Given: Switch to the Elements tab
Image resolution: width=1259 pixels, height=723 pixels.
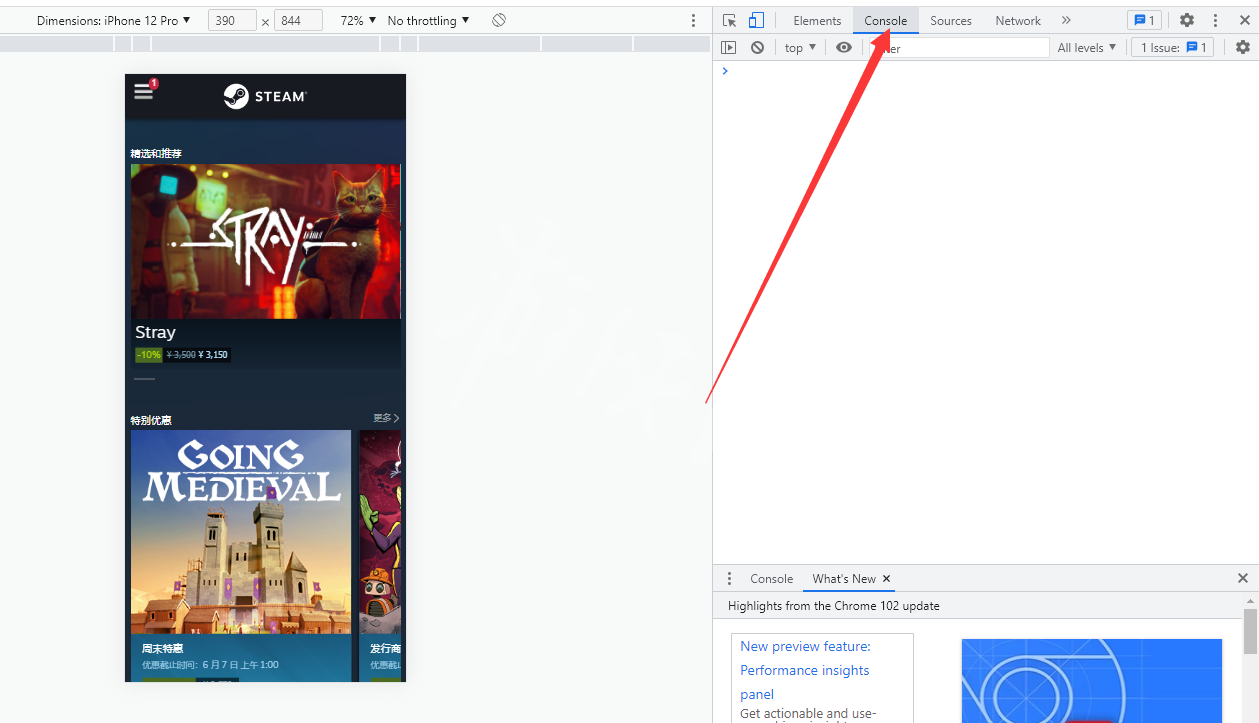Looking at the screenshot, I should [817, 20].
